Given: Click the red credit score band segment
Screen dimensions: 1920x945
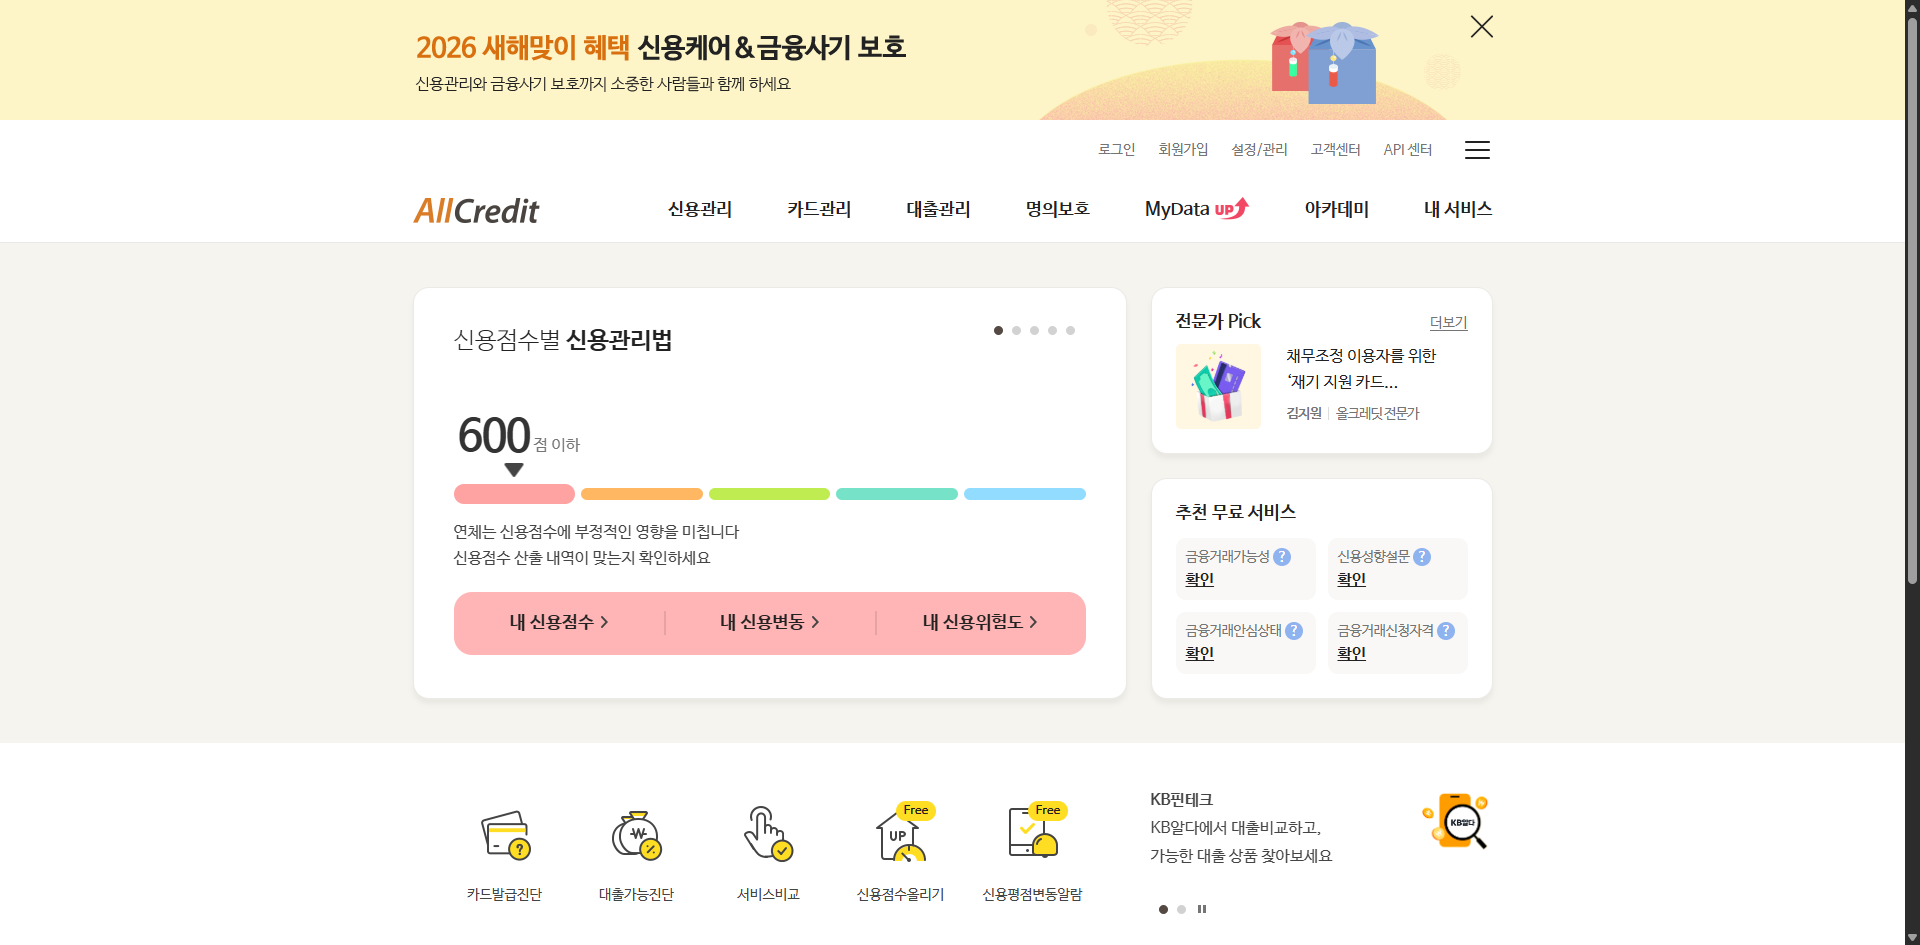Looking at the screenshot, I should tap(514, 493).
